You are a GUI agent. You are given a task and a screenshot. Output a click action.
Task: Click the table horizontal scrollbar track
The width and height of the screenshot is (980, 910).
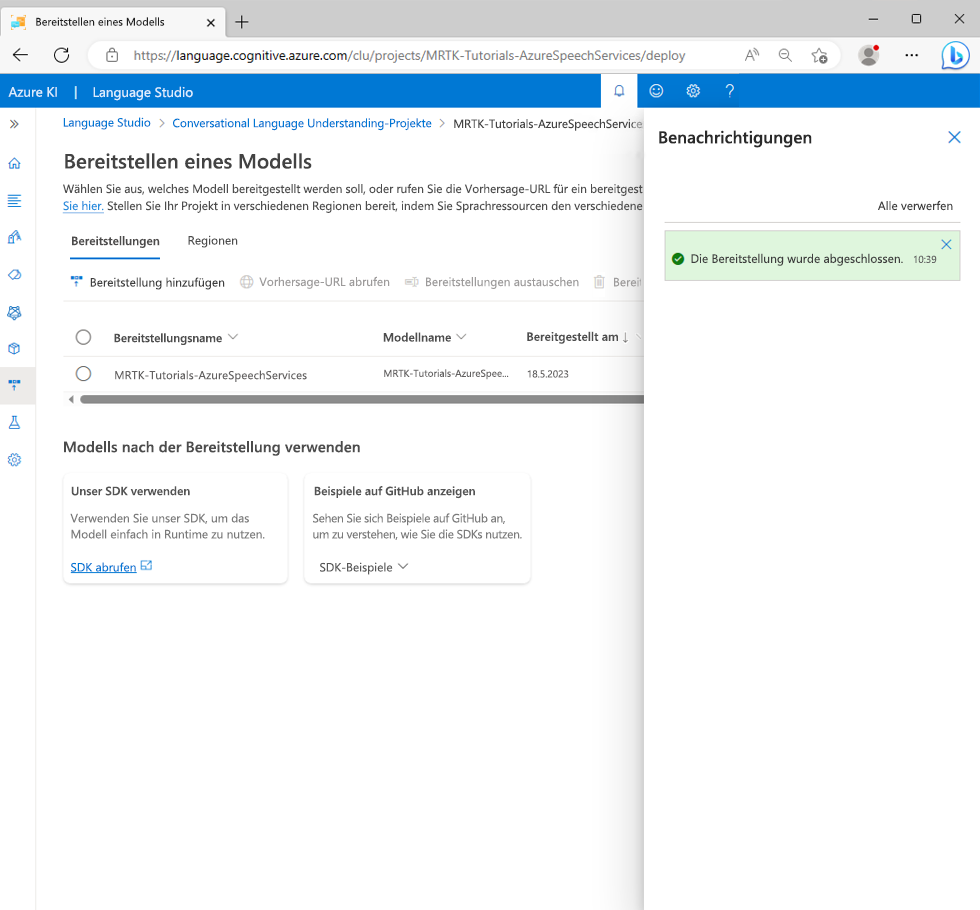tap(362, 399)
